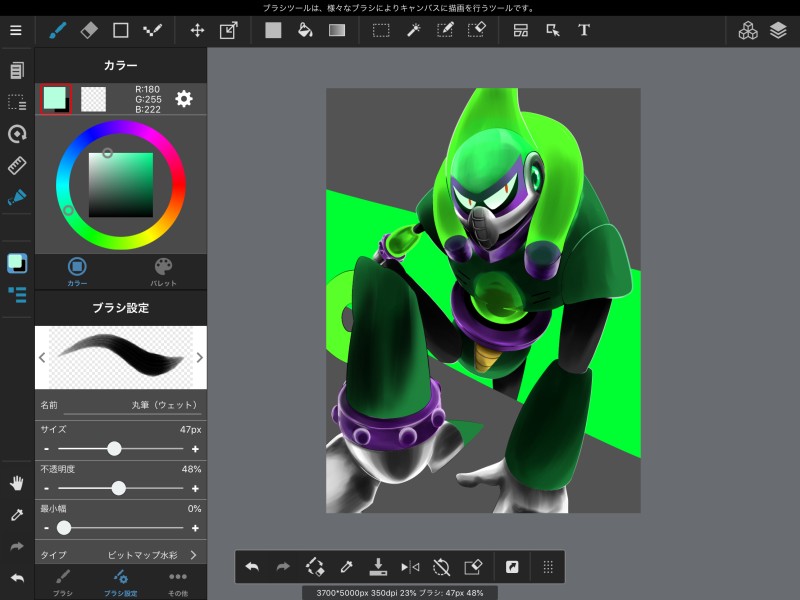
Task: Show next brush preview arrow
Action: pyautogui.click(x=200, y=357)
